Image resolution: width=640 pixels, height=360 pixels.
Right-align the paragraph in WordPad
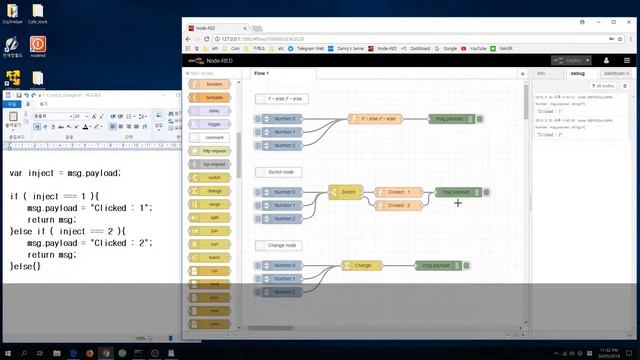tap(129, 127)
